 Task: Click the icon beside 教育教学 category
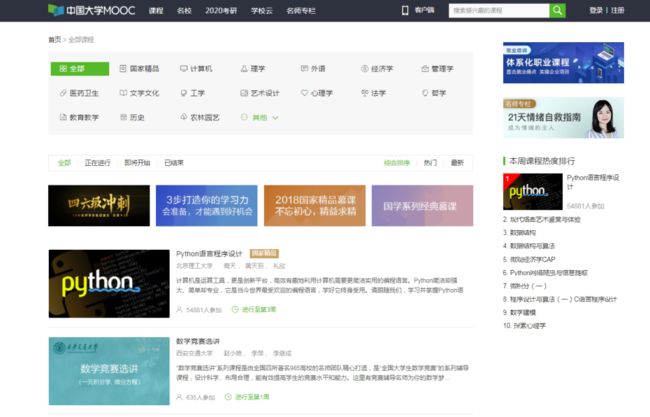click(63, 117)
